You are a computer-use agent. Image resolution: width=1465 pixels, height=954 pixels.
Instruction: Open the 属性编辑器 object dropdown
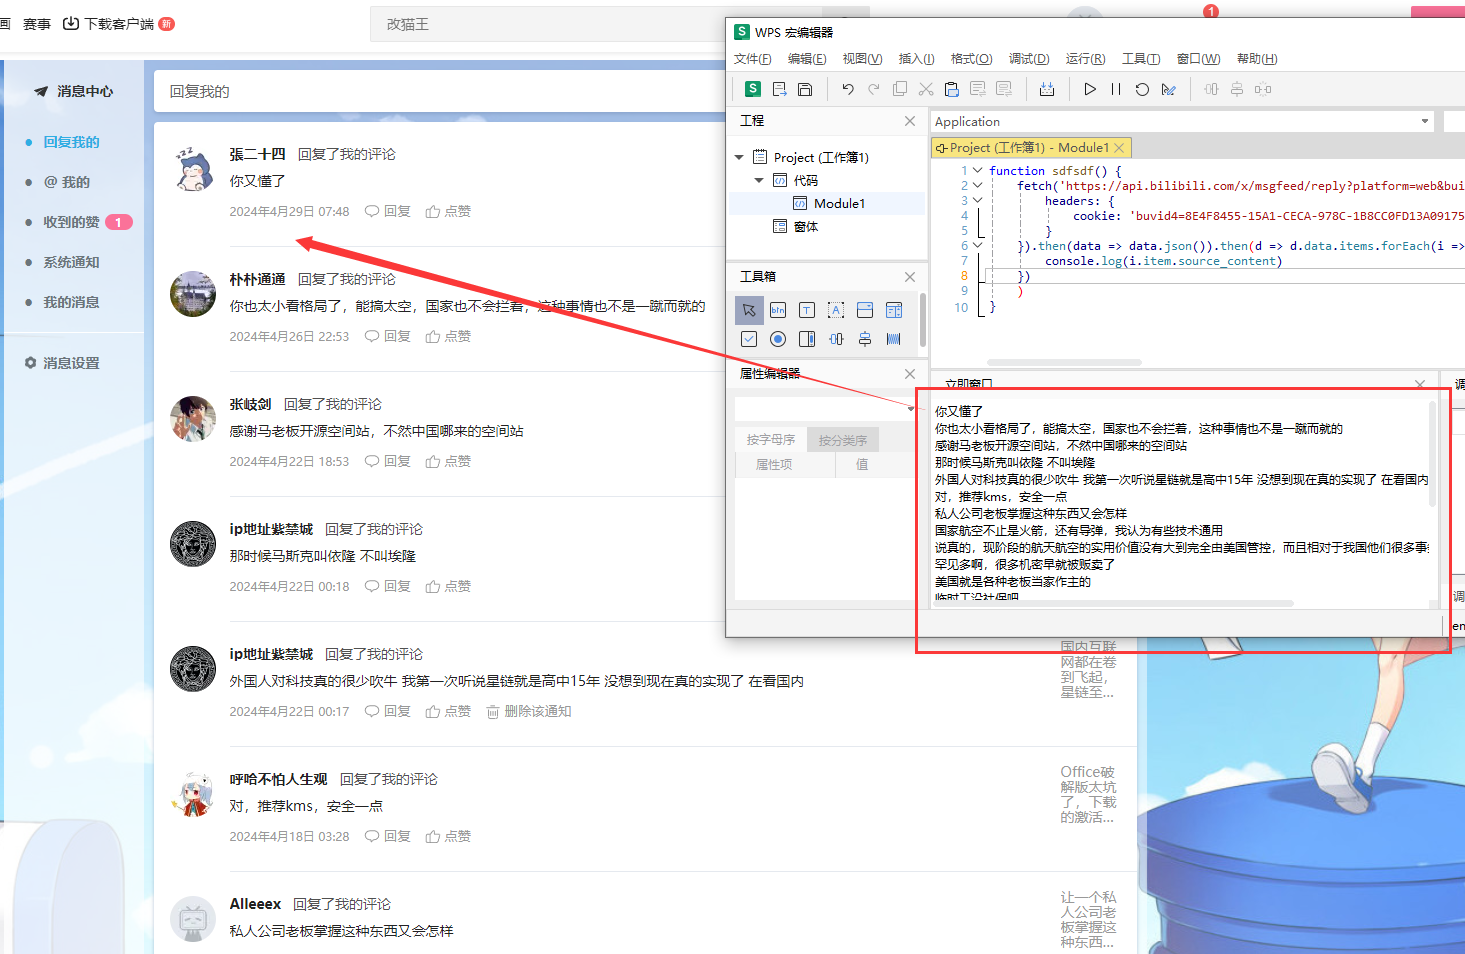click(910, 409)
